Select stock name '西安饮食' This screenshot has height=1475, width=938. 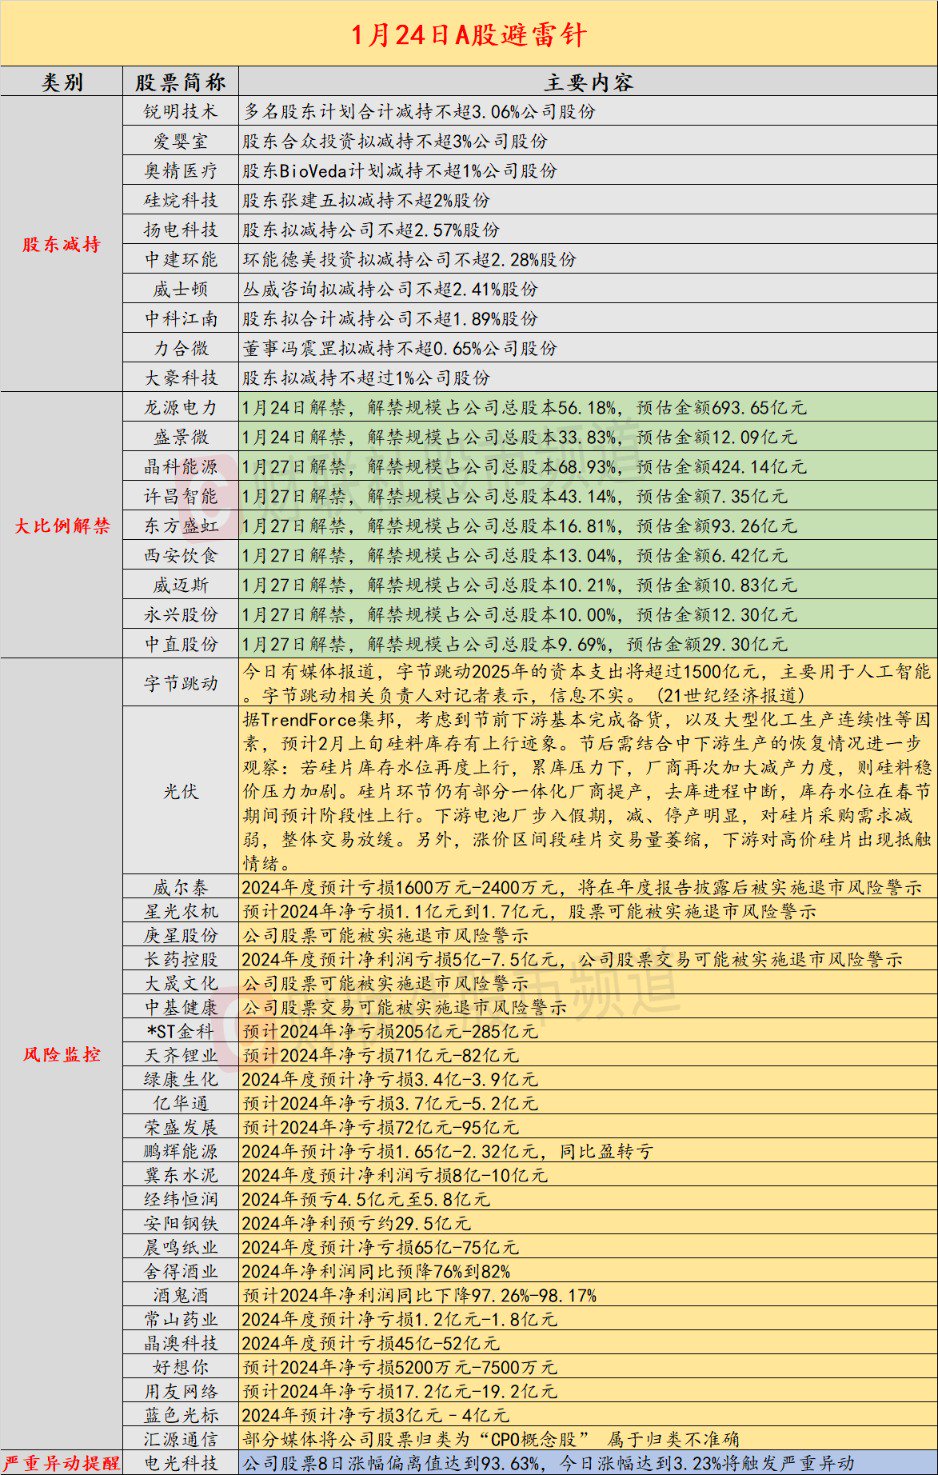[181, 555]
